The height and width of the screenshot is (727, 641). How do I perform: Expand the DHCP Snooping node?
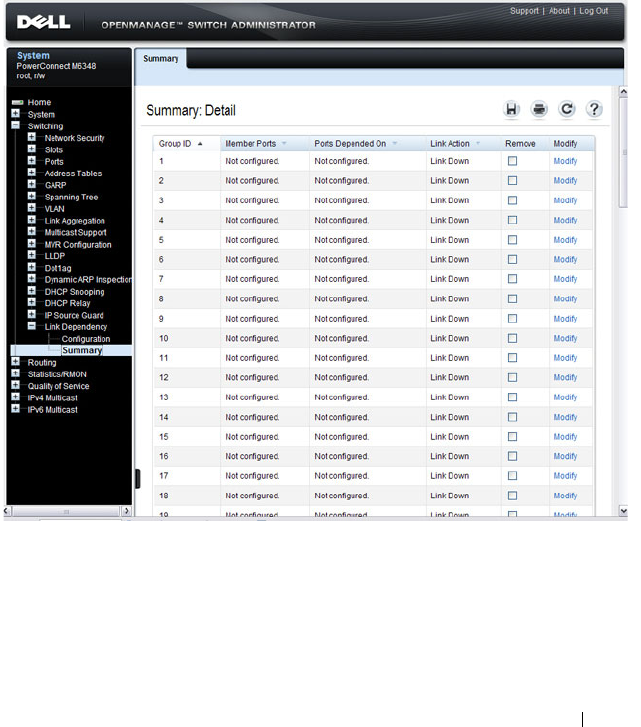(x=32, y=290)
